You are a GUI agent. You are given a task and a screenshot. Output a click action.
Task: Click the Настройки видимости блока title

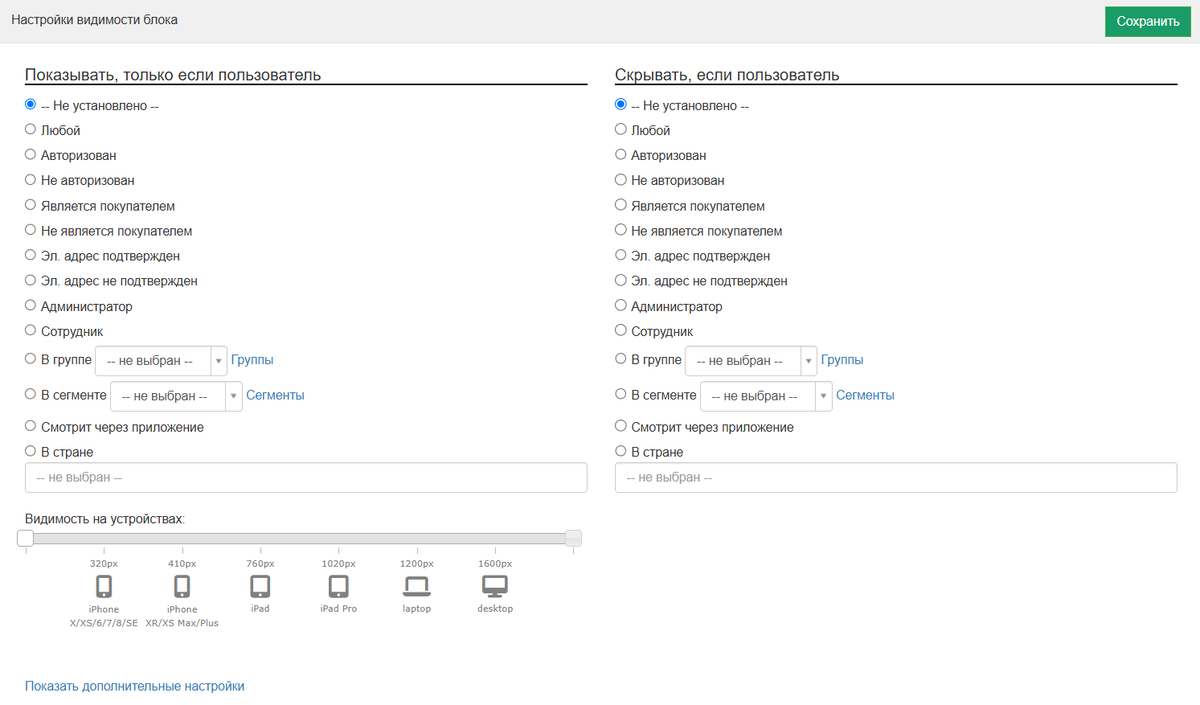(x=94, y=20)
